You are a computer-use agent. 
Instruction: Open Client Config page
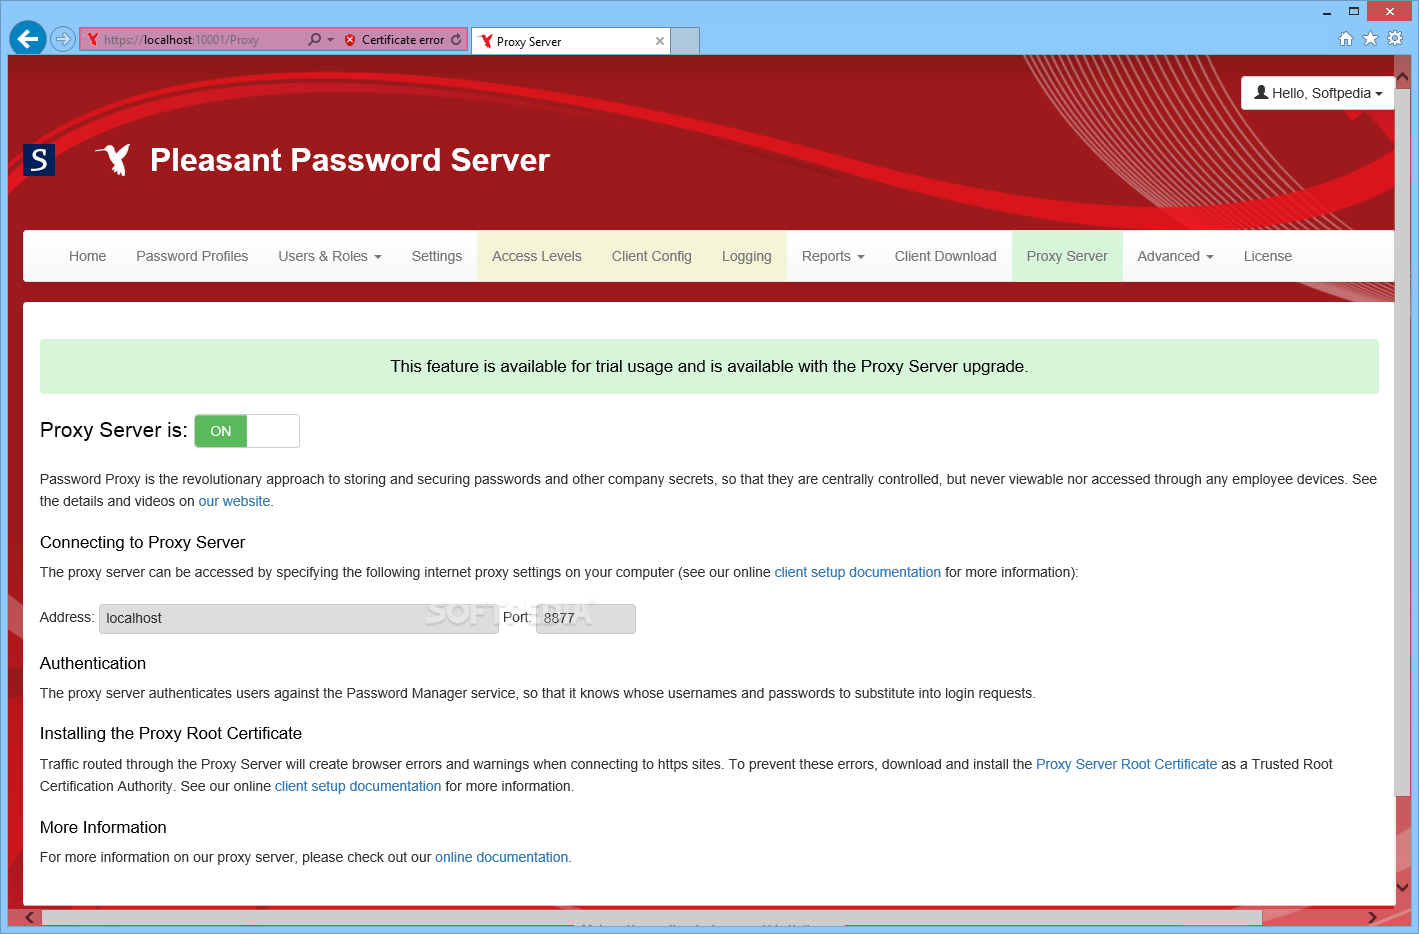[652, 256]
